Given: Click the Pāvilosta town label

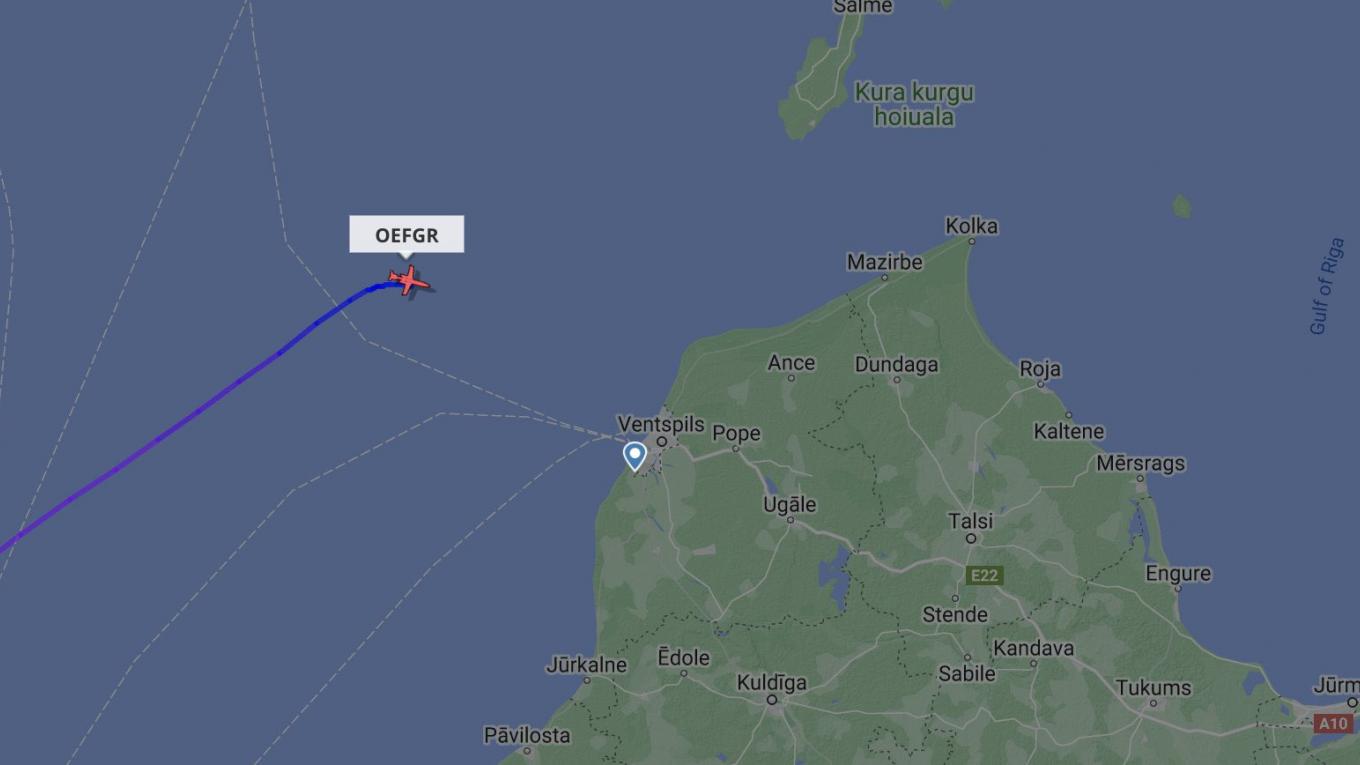Looking at the screenshot, I should point(527,735).
